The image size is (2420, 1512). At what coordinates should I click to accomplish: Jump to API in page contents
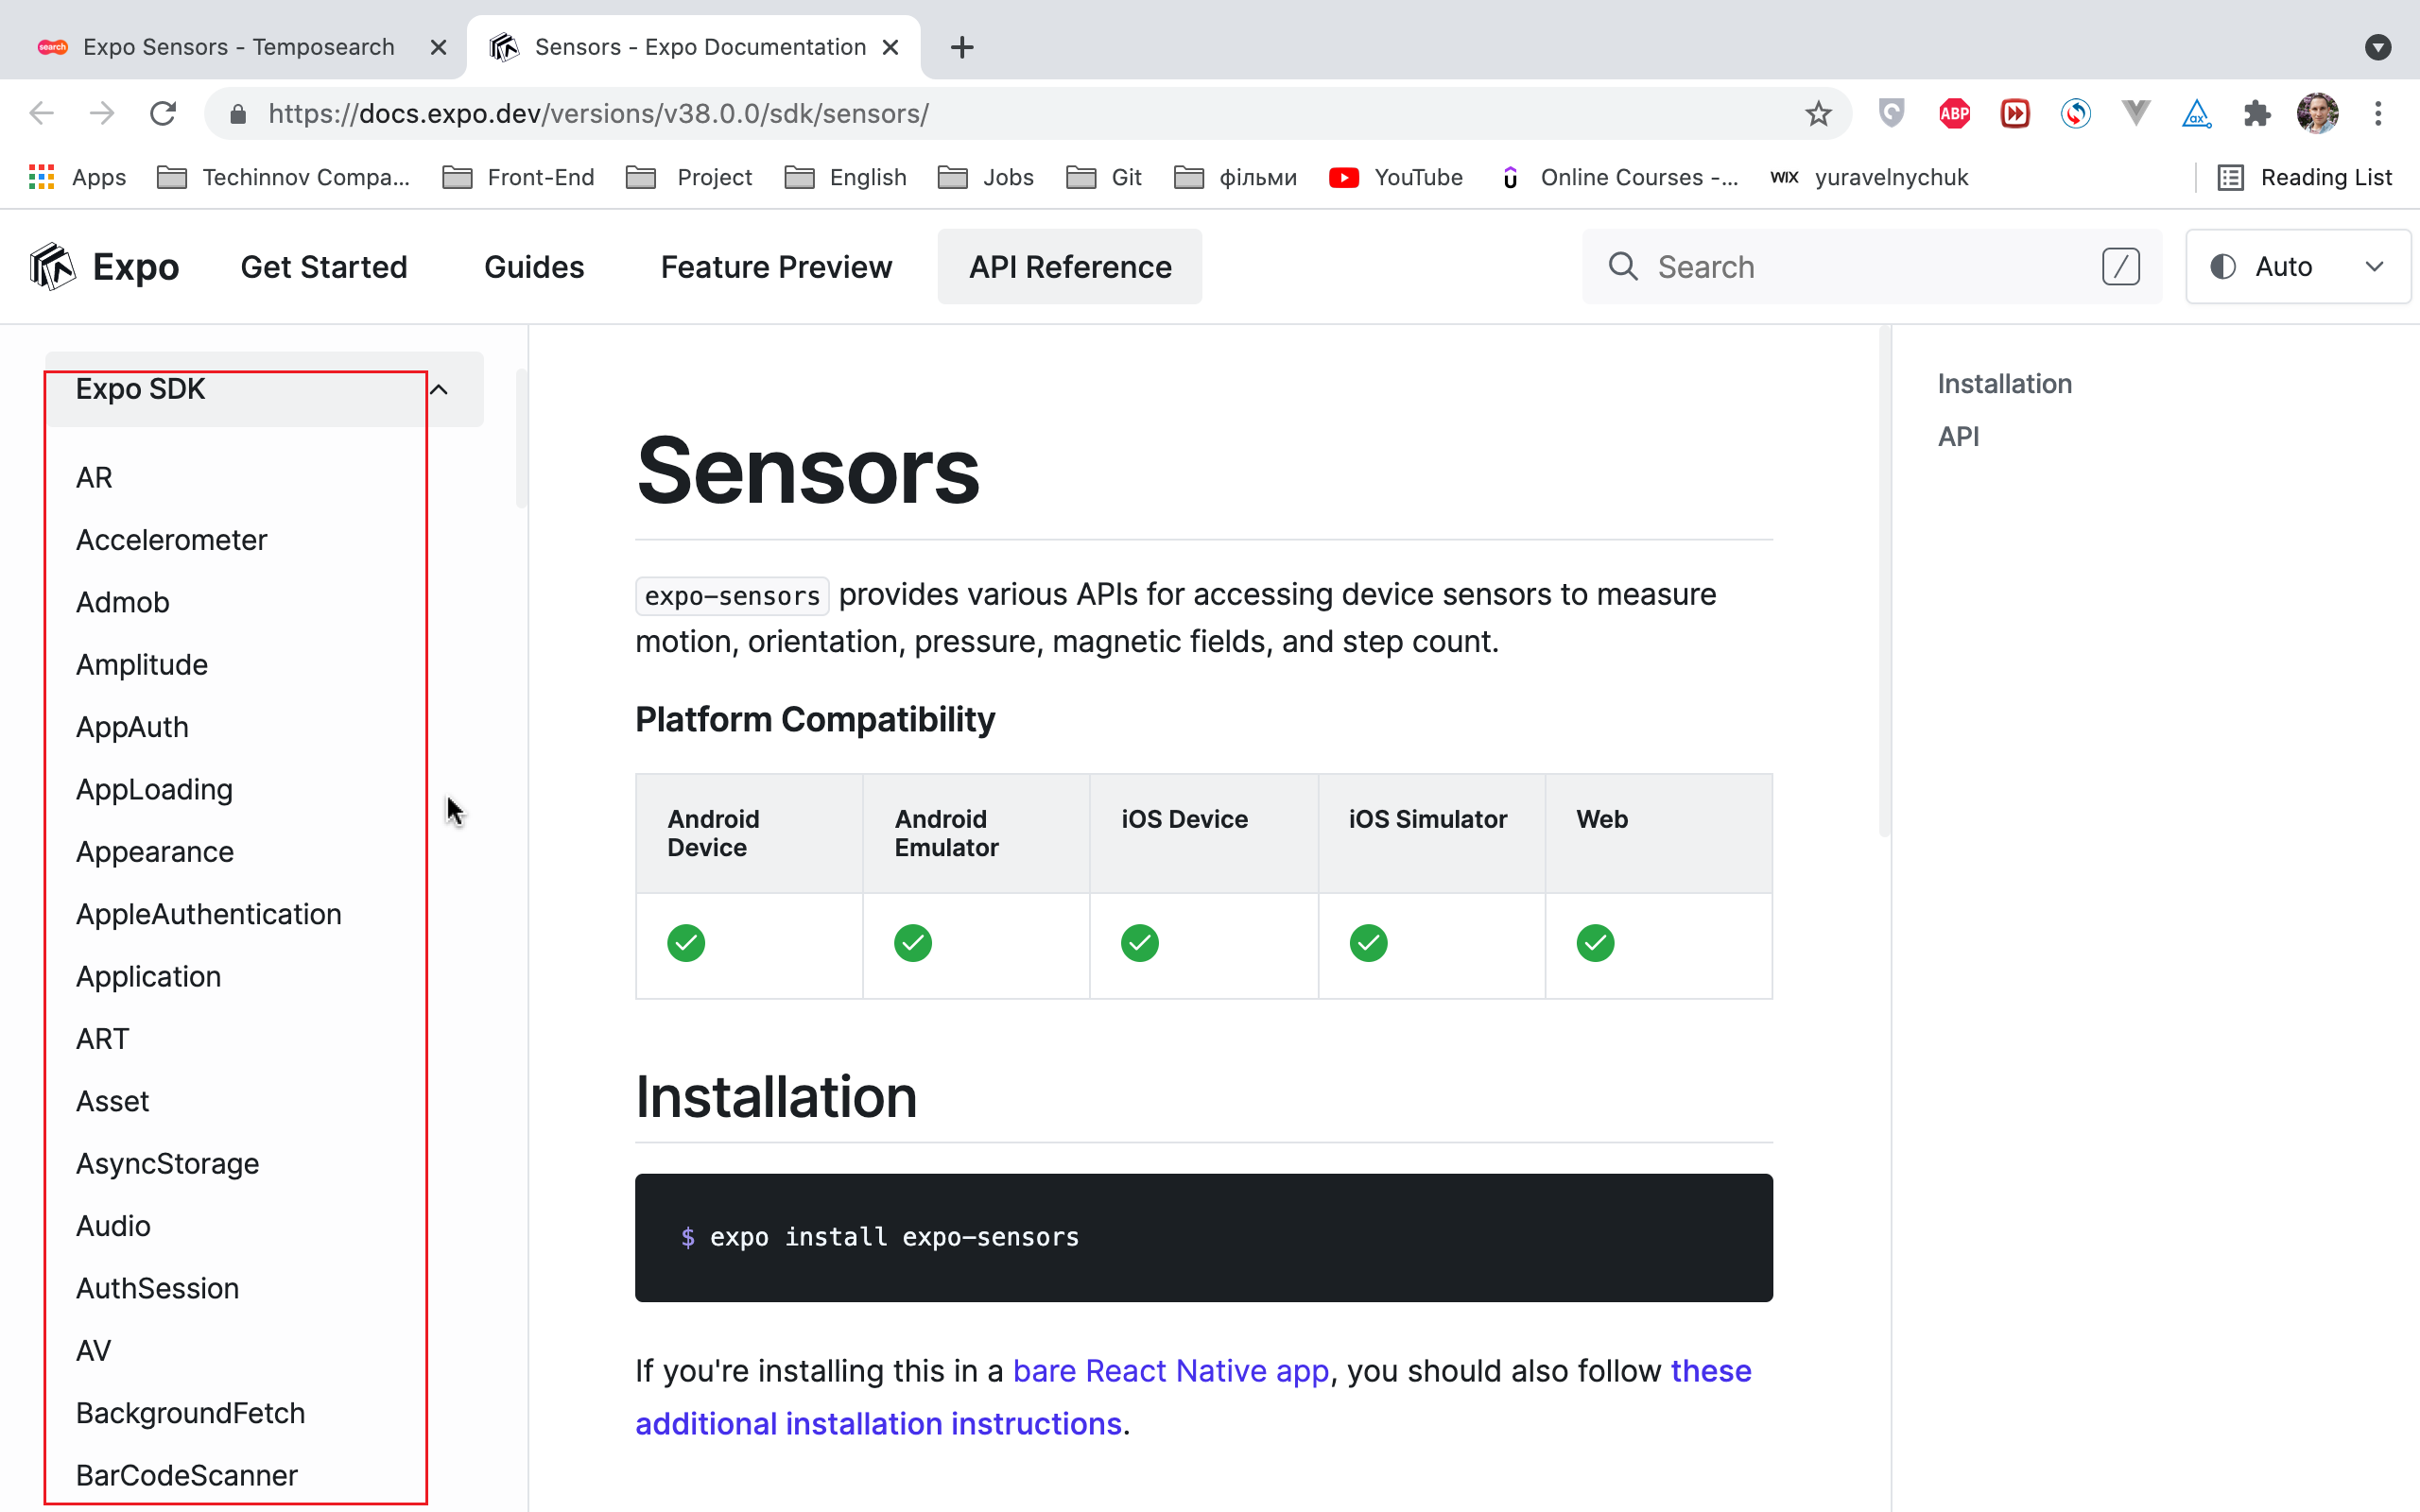coord(1958,437)
